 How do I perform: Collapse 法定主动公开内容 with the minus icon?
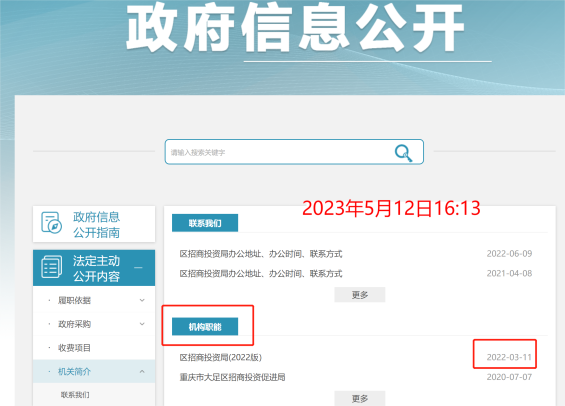point(138,268)
